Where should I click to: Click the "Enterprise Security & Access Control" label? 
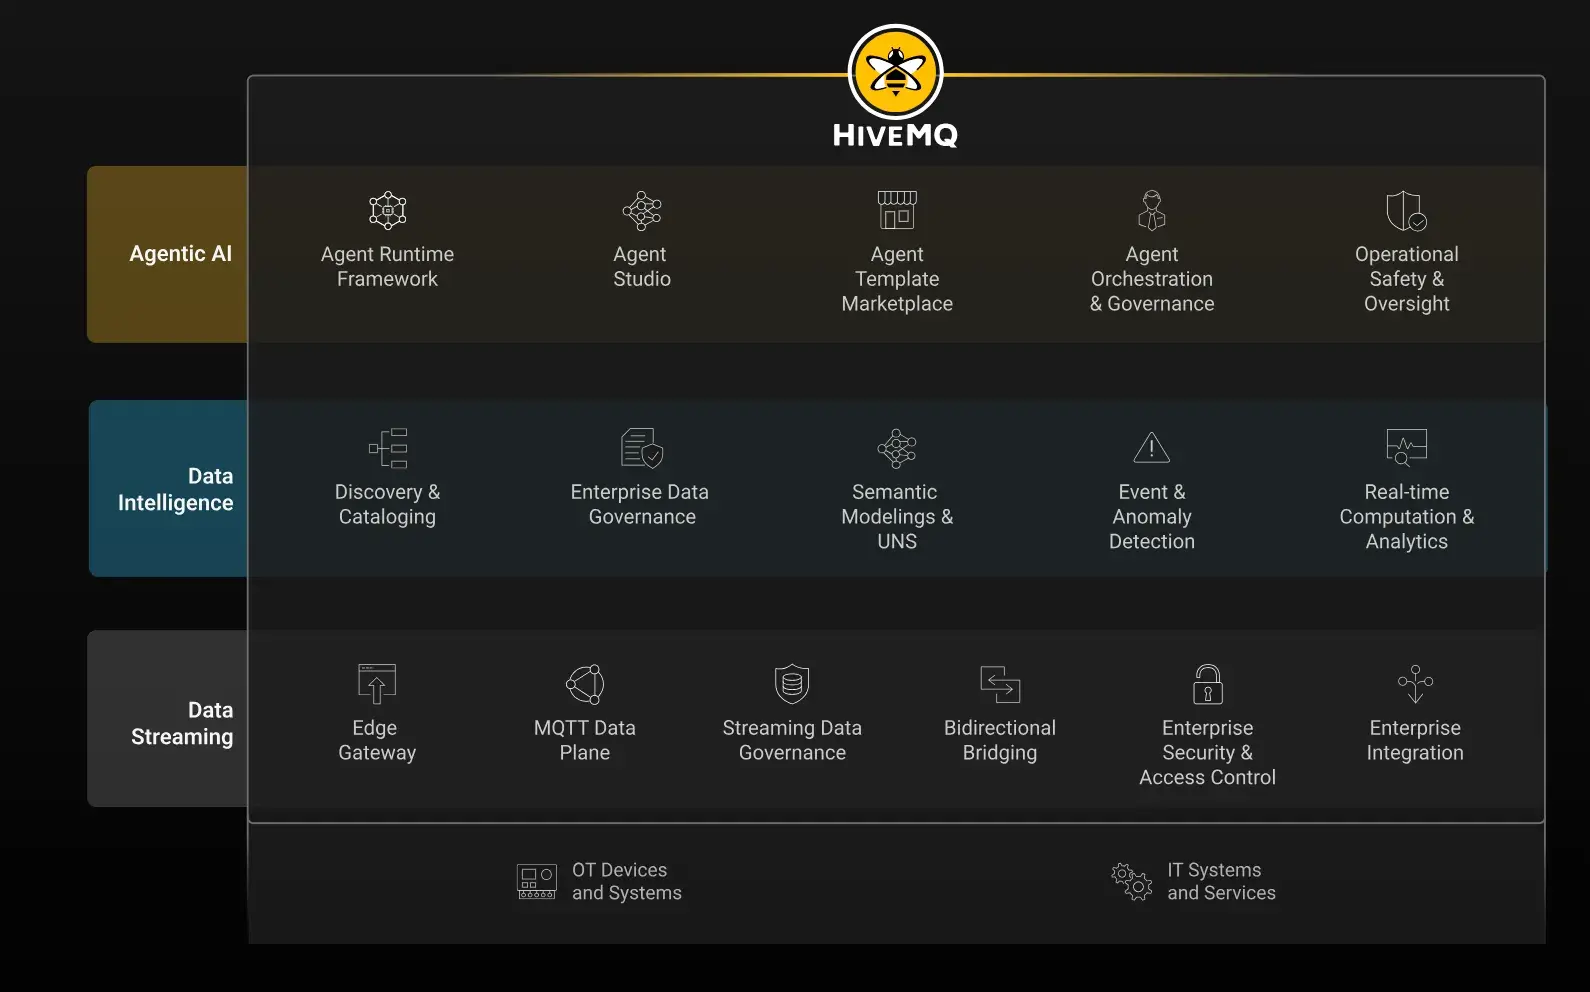click(1208, 753)
